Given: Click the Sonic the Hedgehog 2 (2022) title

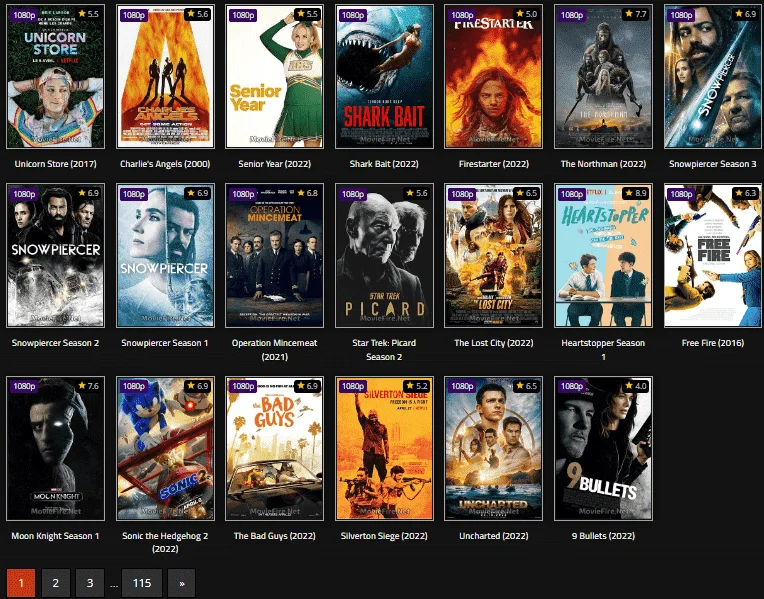Looking at the screenshot, I should [165, 542].
